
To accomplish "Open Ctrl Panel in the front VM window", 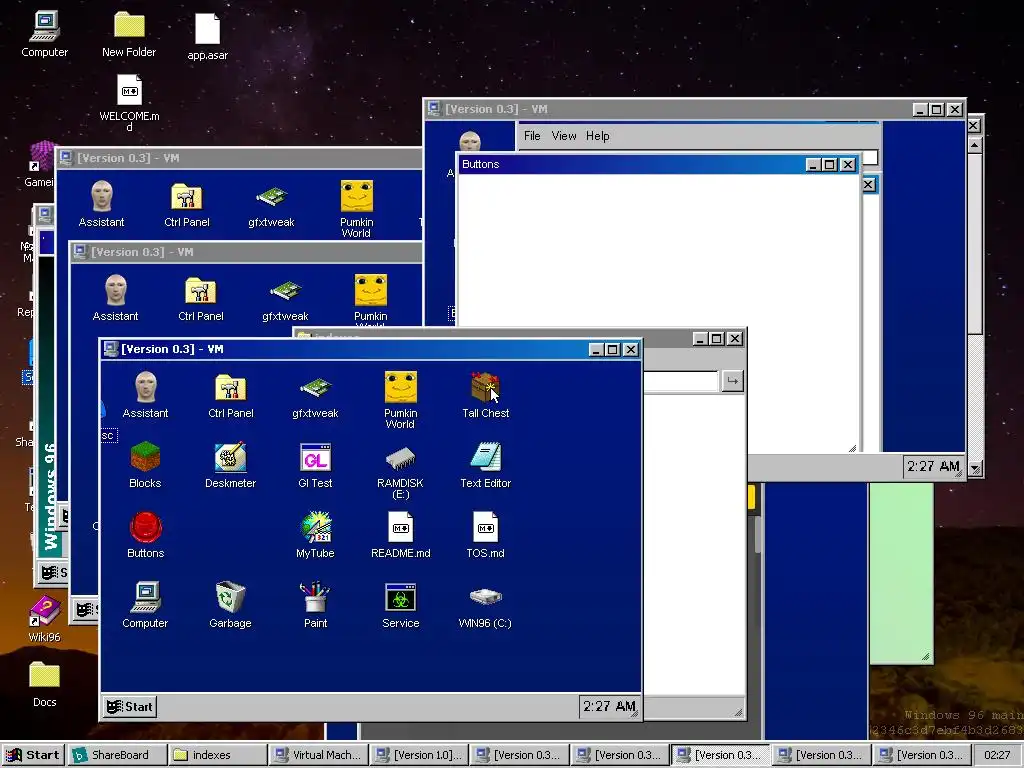I will [231, 394].
